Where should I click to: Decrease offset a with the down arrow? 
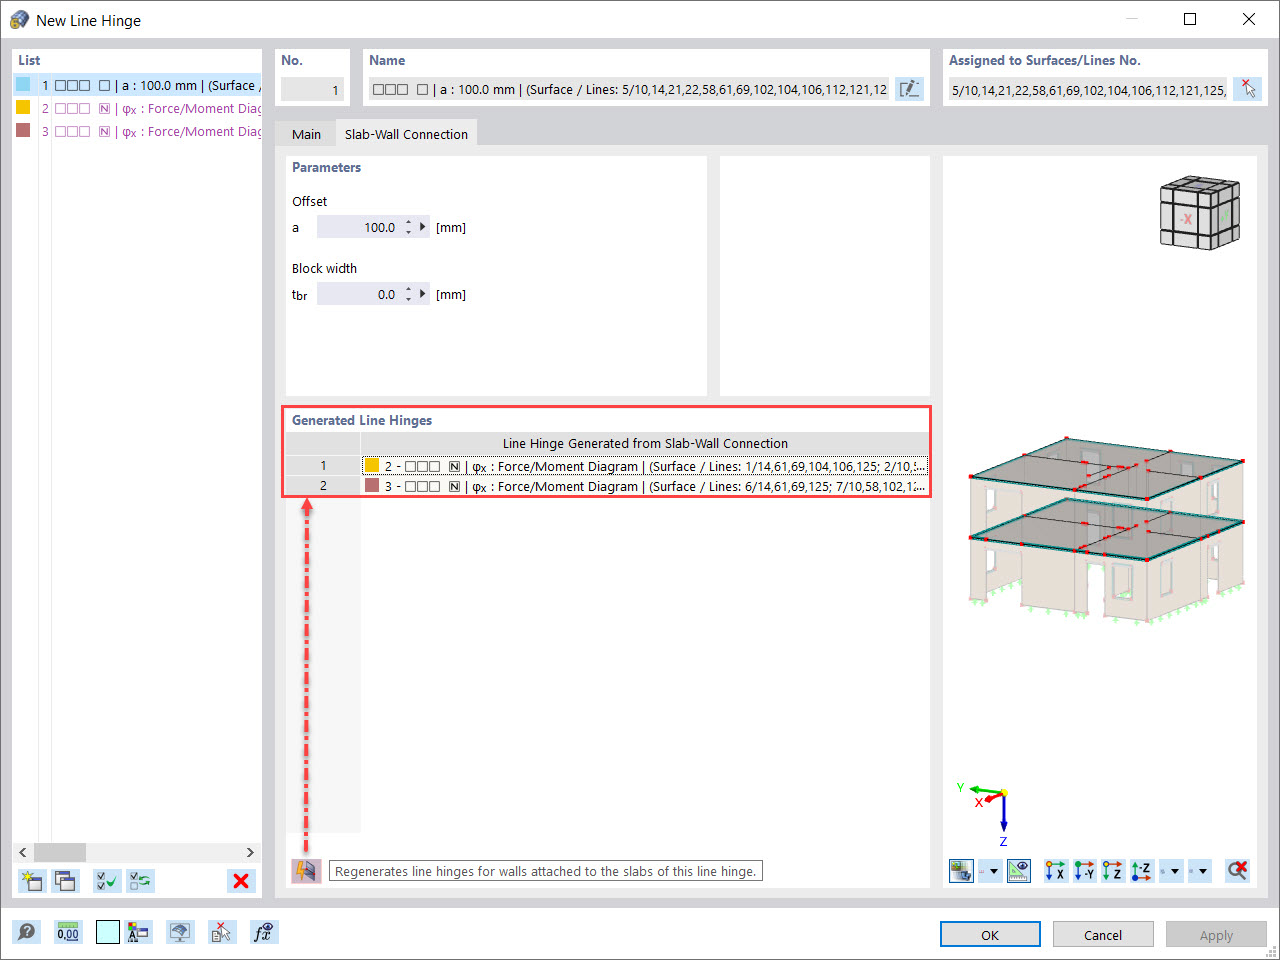pos(408,232)
